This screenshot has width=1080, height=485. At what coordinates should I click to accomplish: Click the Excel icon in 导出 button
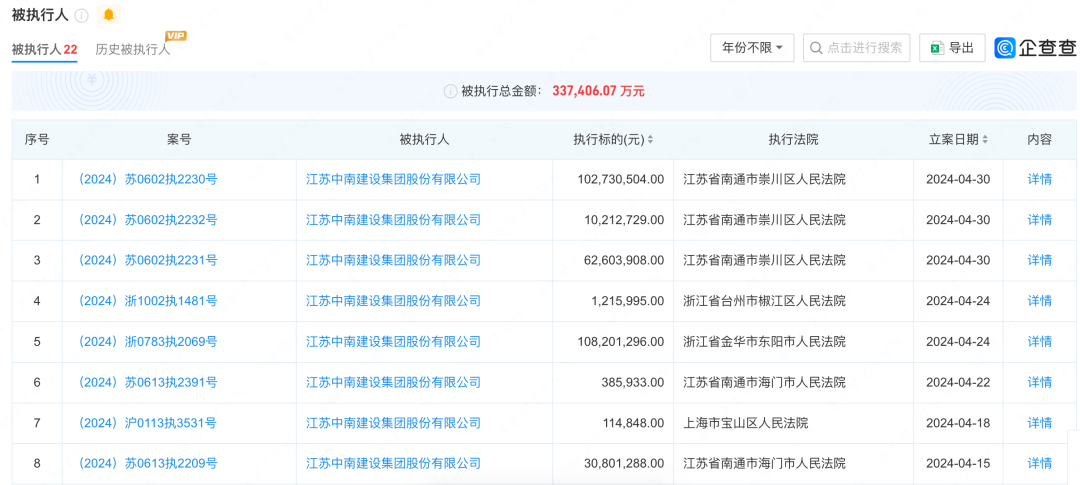[936, 48]
